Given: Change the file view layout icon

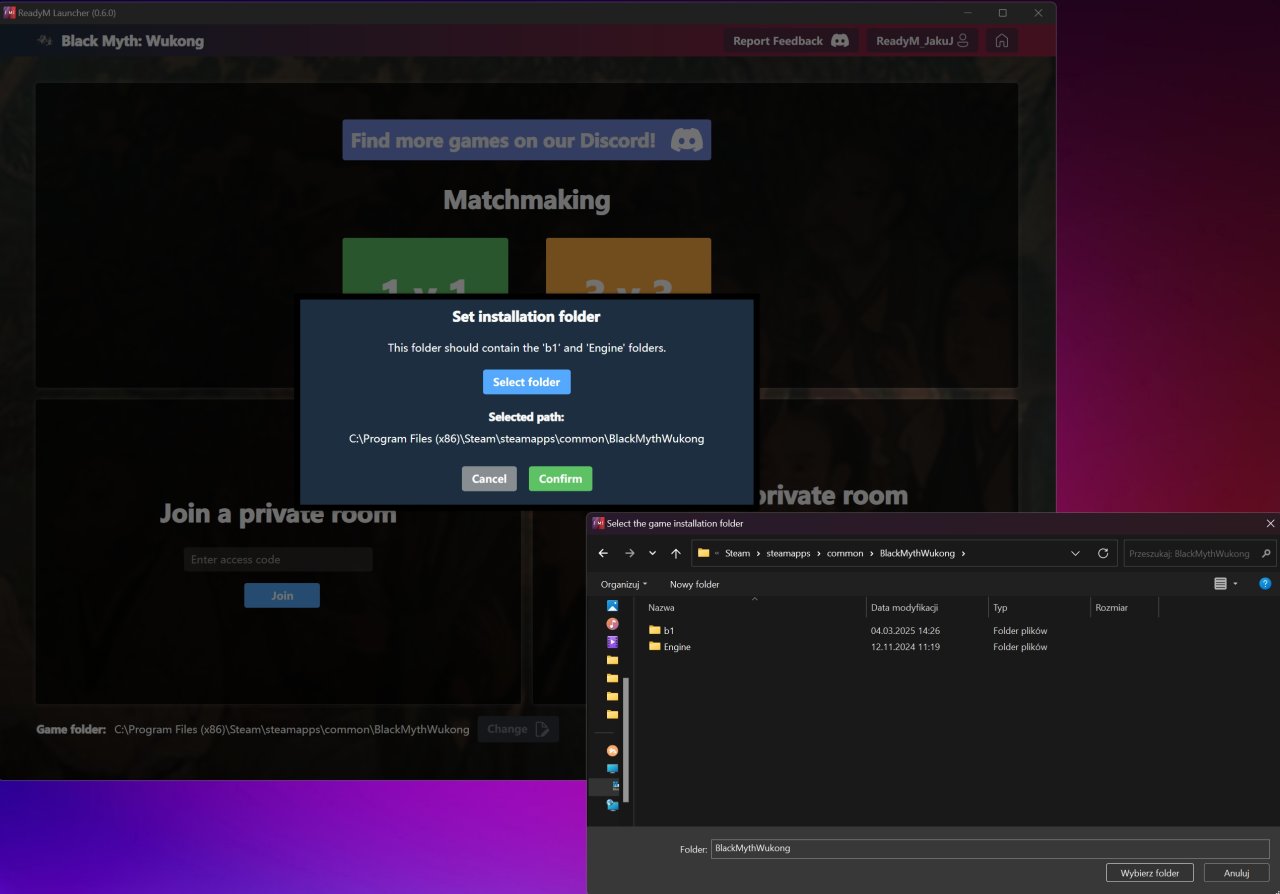Looking at the screenshot, I should (x=1220, y=584).
